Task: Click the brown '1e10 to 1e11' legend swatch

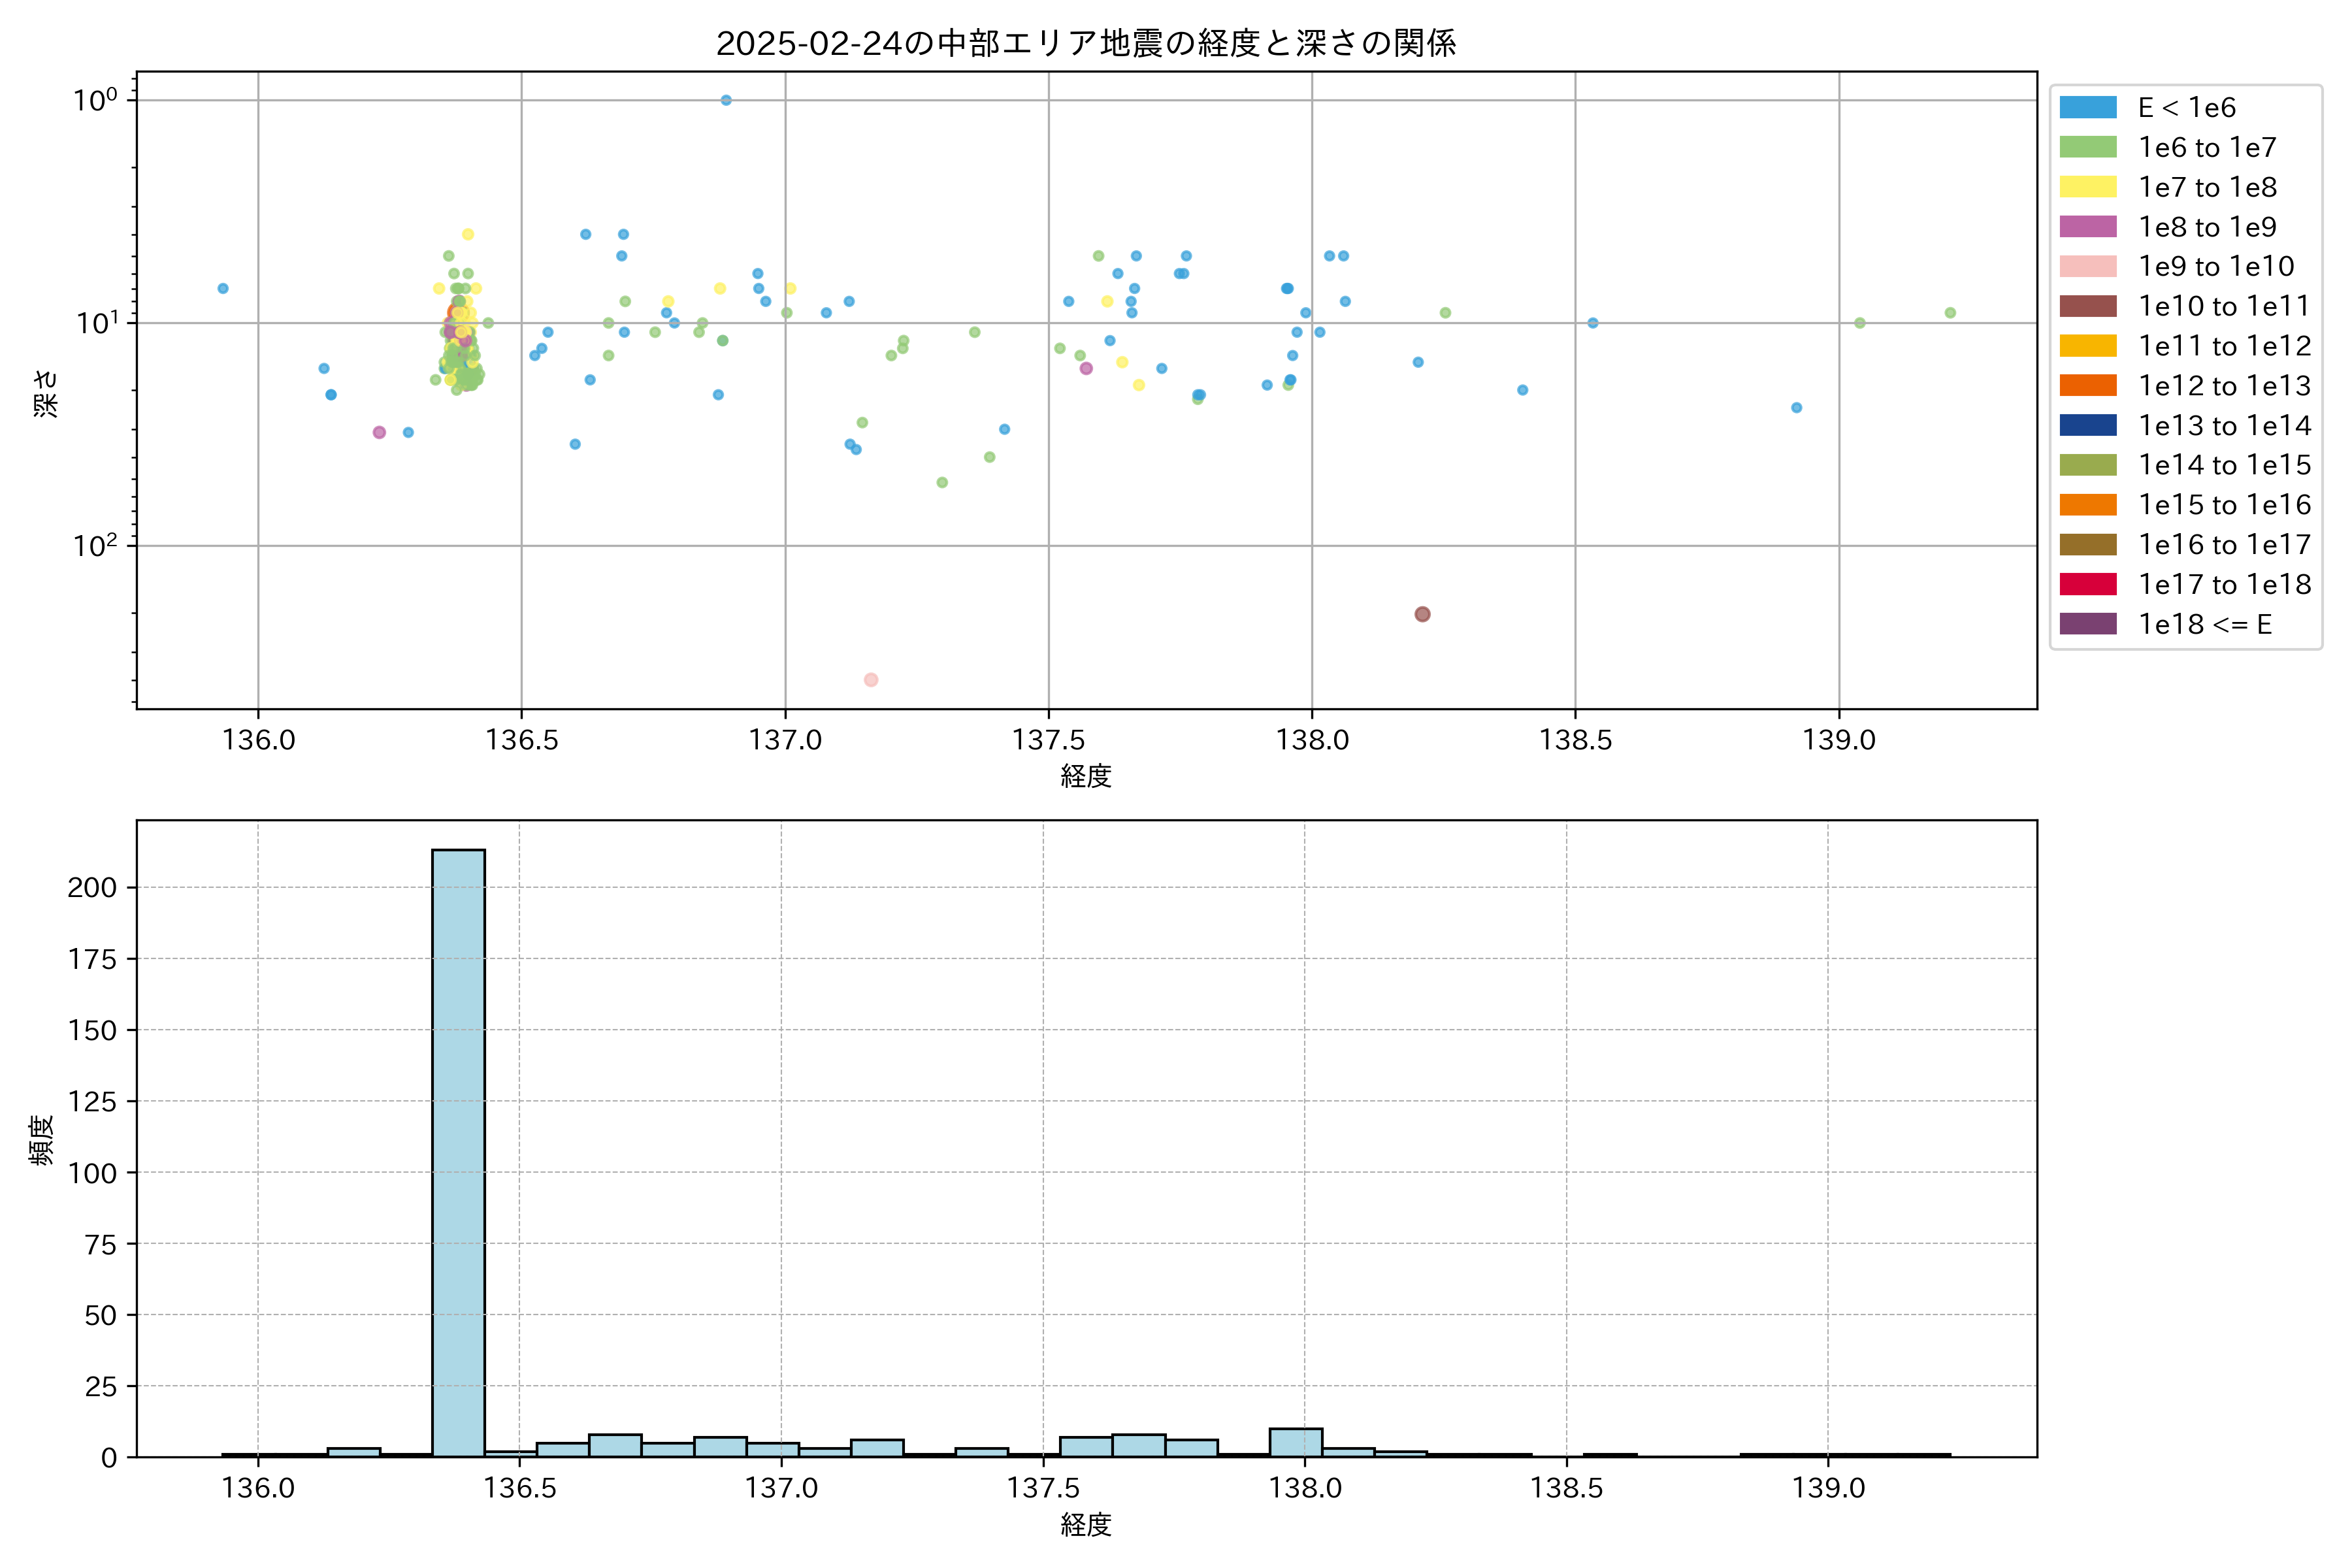Action: (x=2087, y=306)
